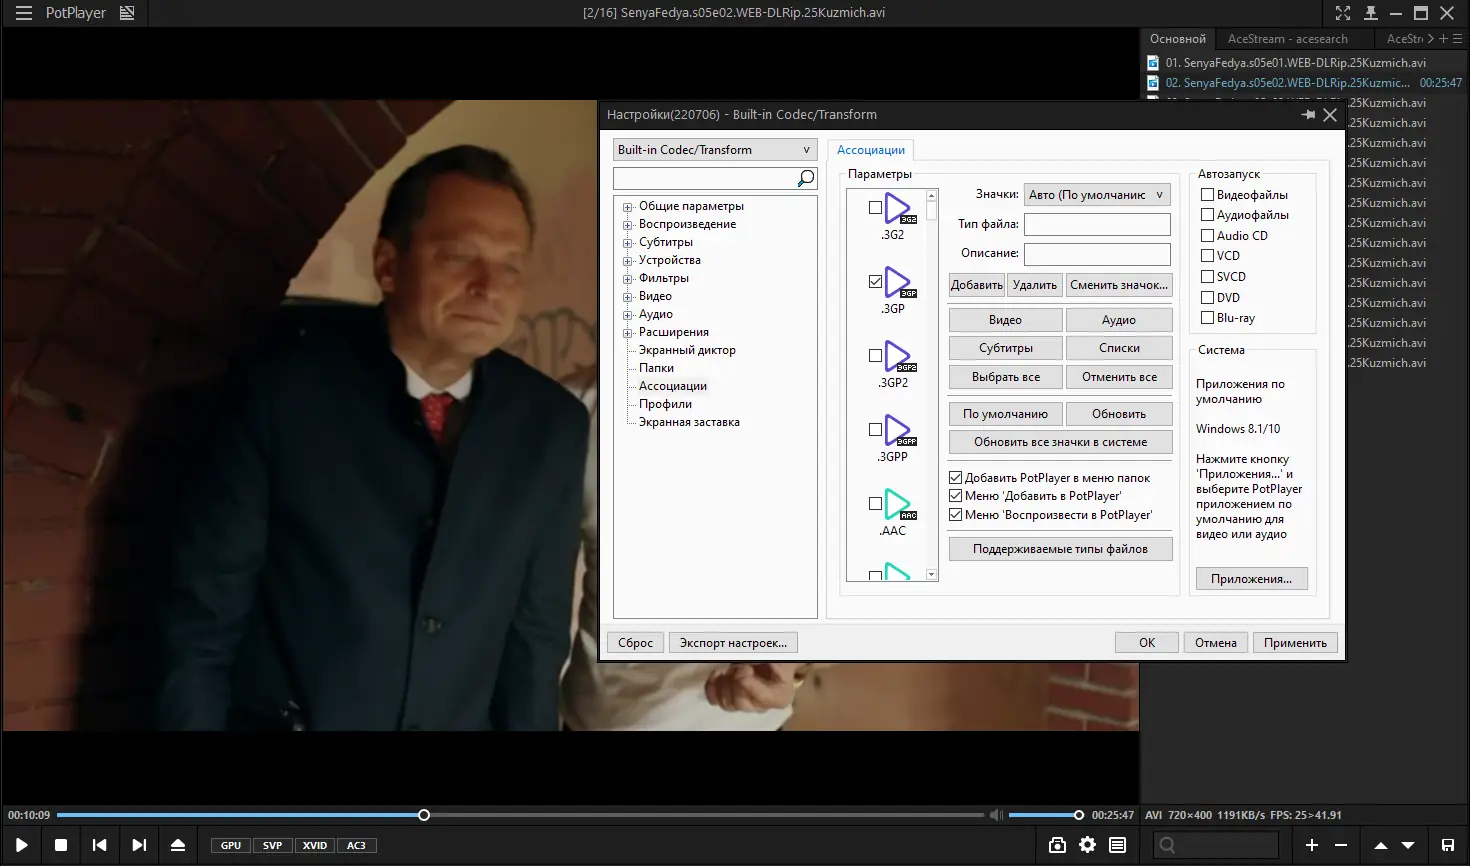Toggle fullscreen icon in PotPlayer title bar
The width and height of the screenshot is (1470, 866).
tap(1343, 13)
